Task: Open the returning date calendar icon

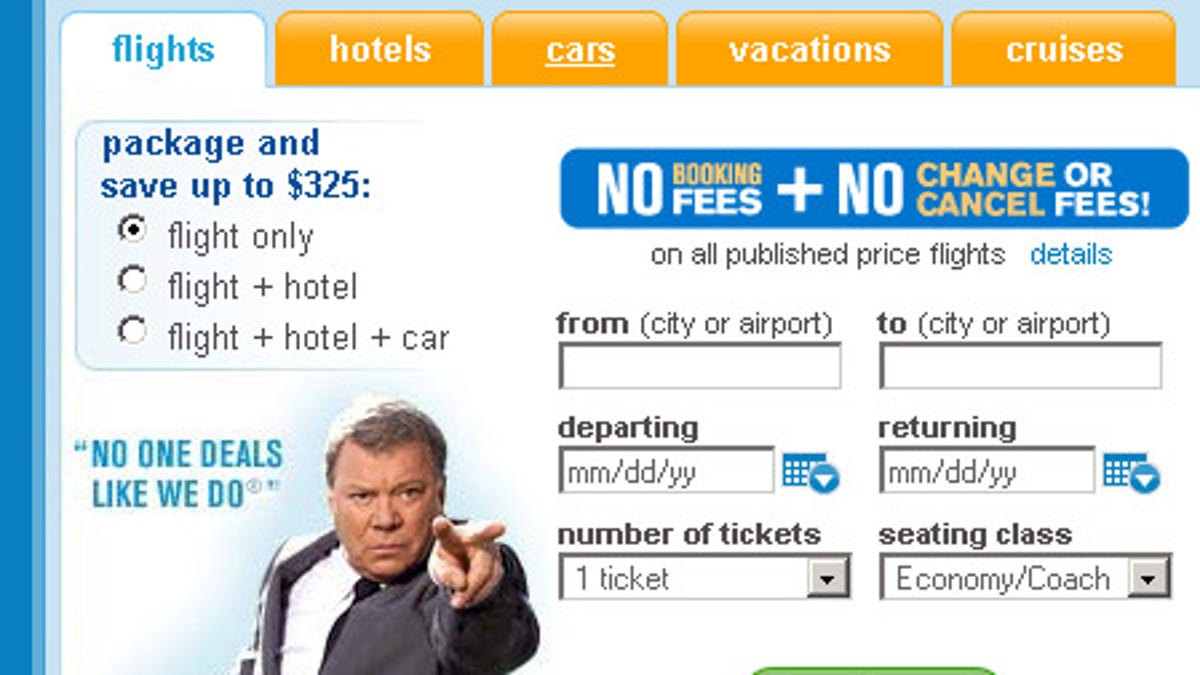Action: tap(1131, 472)
